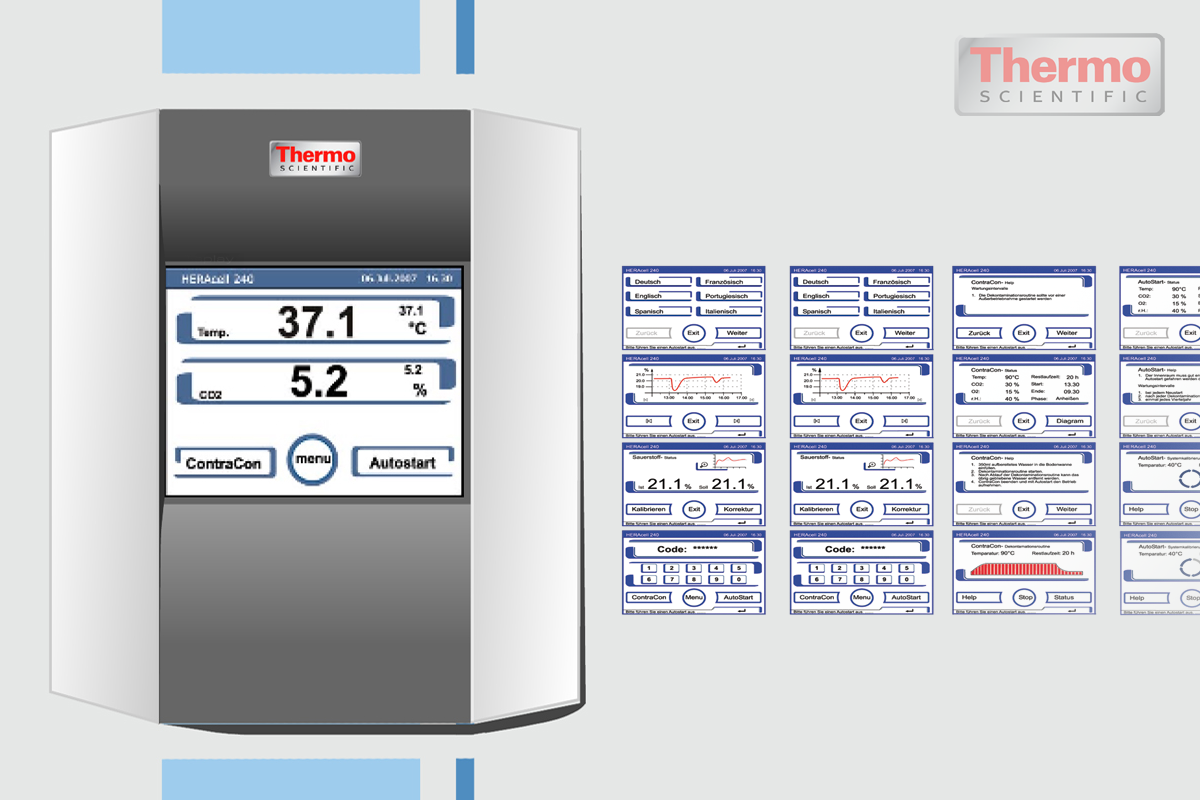Screen dimensions: 1200x800
Task: Click Help in the ContraCon Dekontaminationsroutine thumbnail
Action: coord(978,597)
